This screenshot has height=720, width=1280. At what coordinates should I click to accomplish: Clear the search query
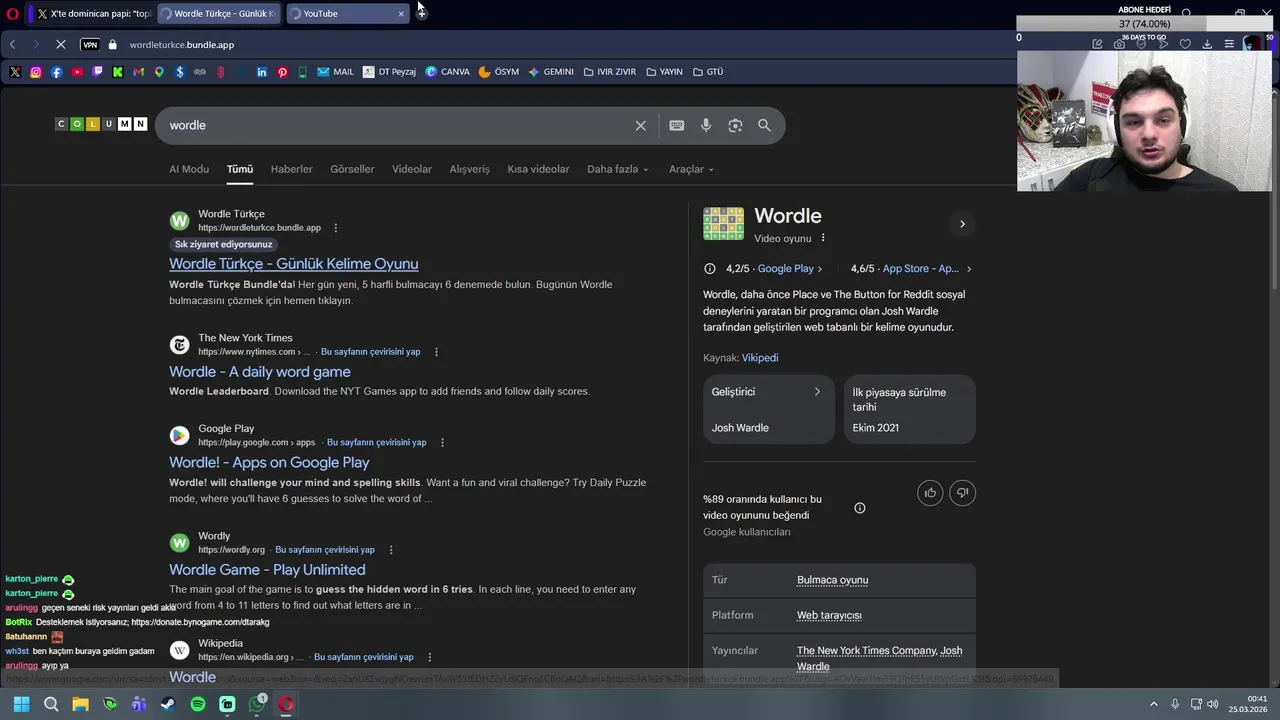[641, 125]
